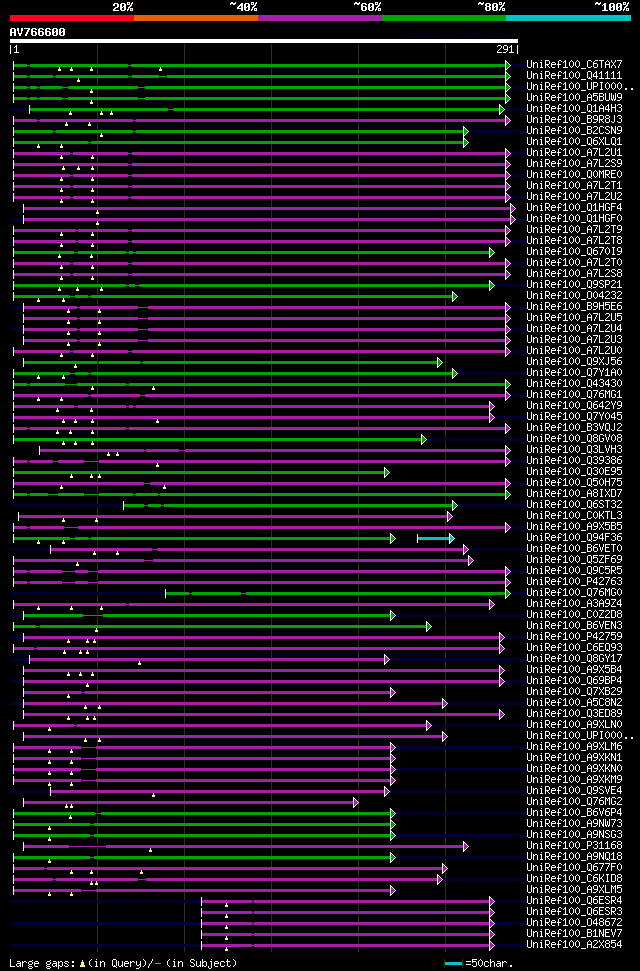The image size is (640, 971).
Task: Select the UniRef100_Q43430 hit
Action: click(x=574, y=384)
